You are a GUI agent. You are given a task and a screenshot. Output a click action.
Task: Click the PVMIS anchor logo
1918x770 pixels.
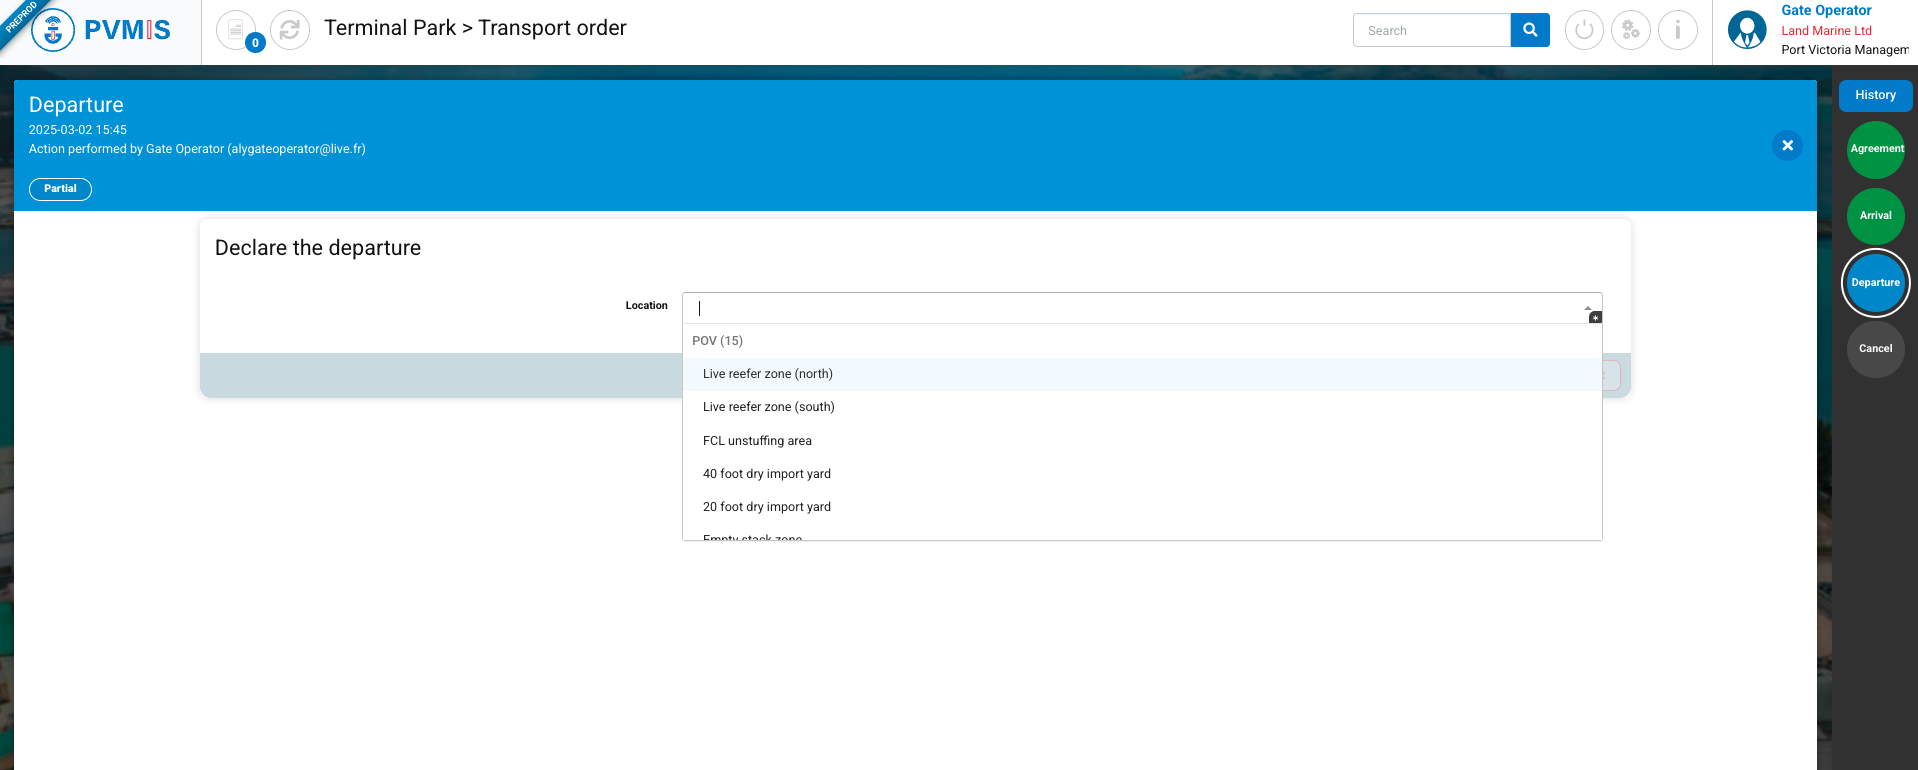point(53,30)
